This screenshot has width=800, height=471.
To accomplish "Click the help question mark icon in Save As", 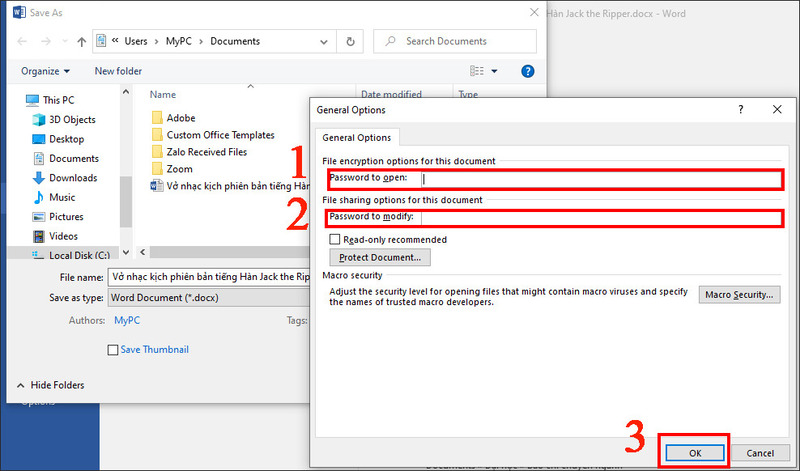I will (528, 71).
